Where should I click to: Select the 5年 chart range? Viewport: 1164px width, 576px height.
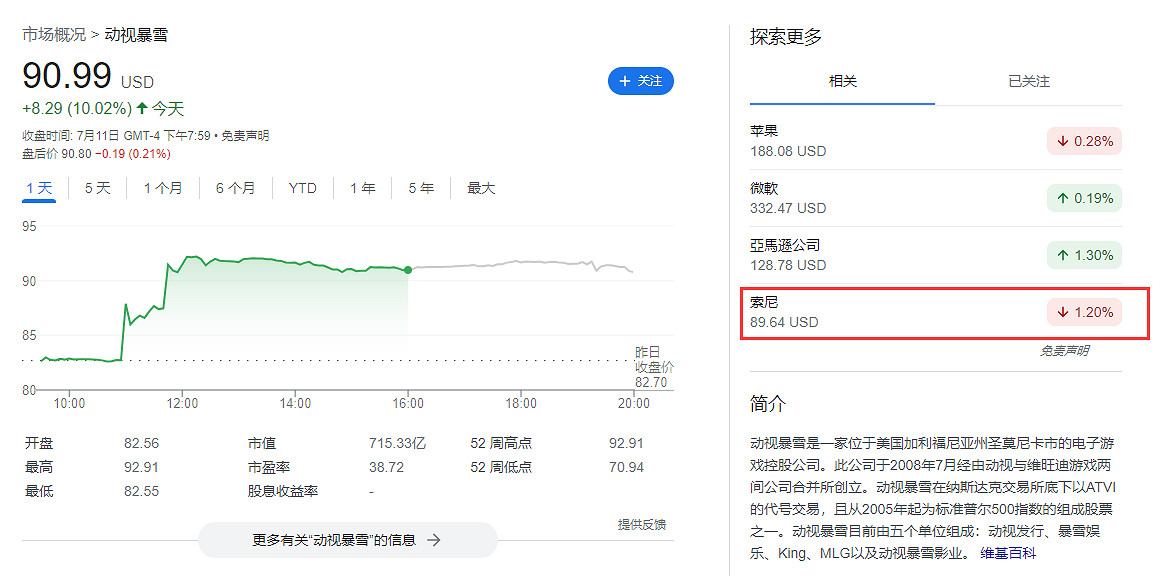420,187
